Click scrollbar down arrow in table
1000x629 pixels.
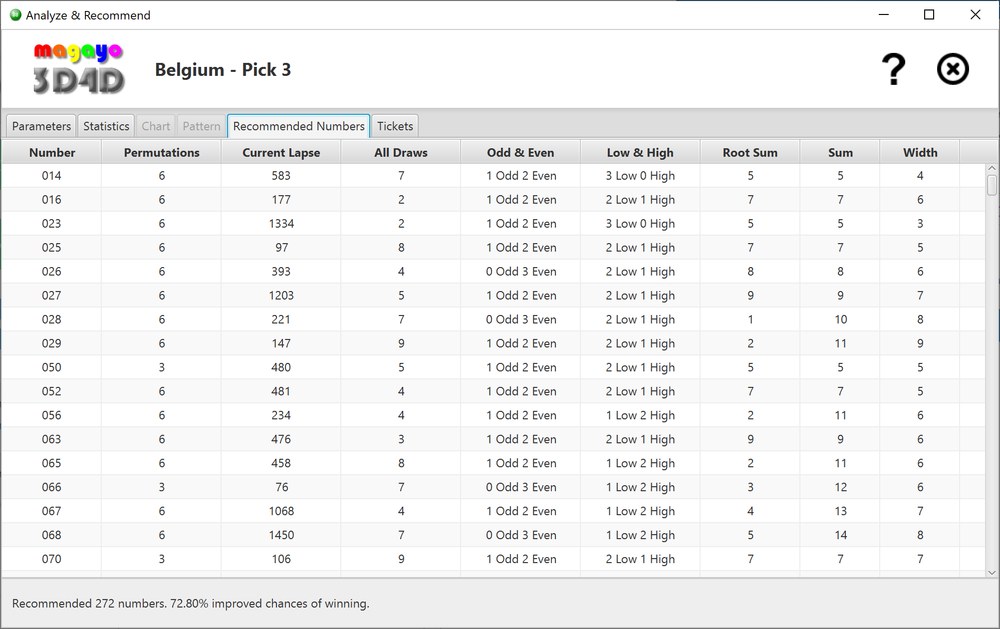992,572
